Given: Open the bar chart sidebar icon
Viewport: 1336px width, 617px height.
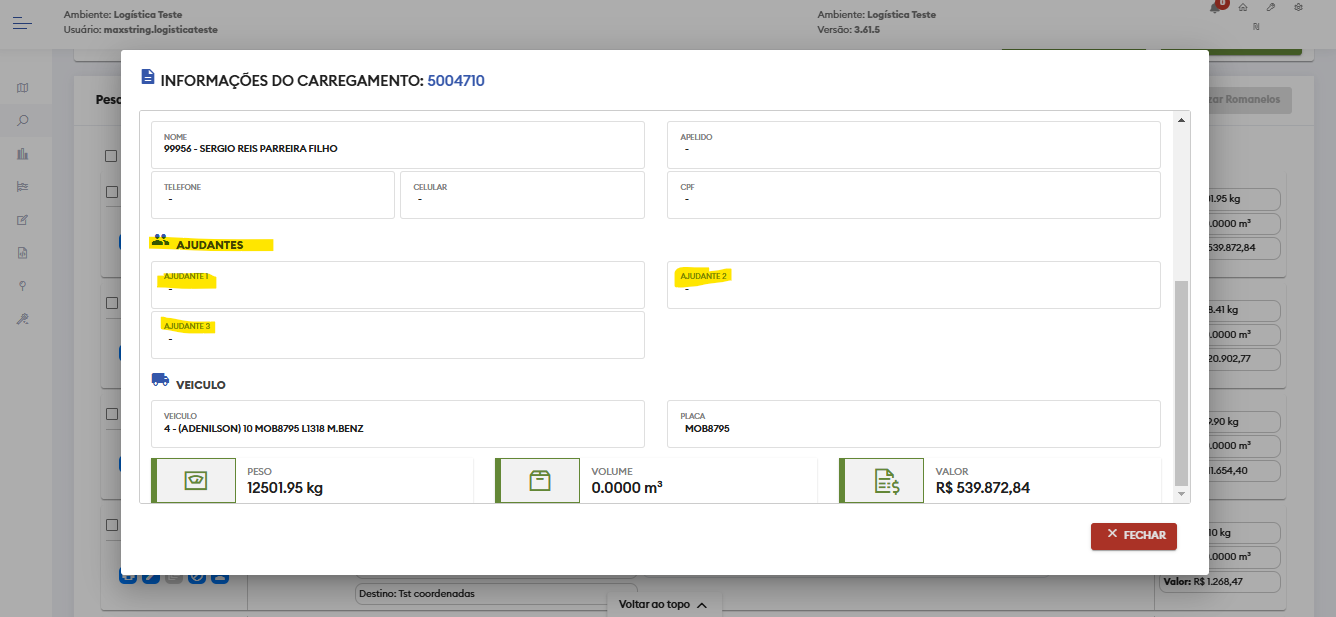Looking at the screenshot, I should 23,154.
